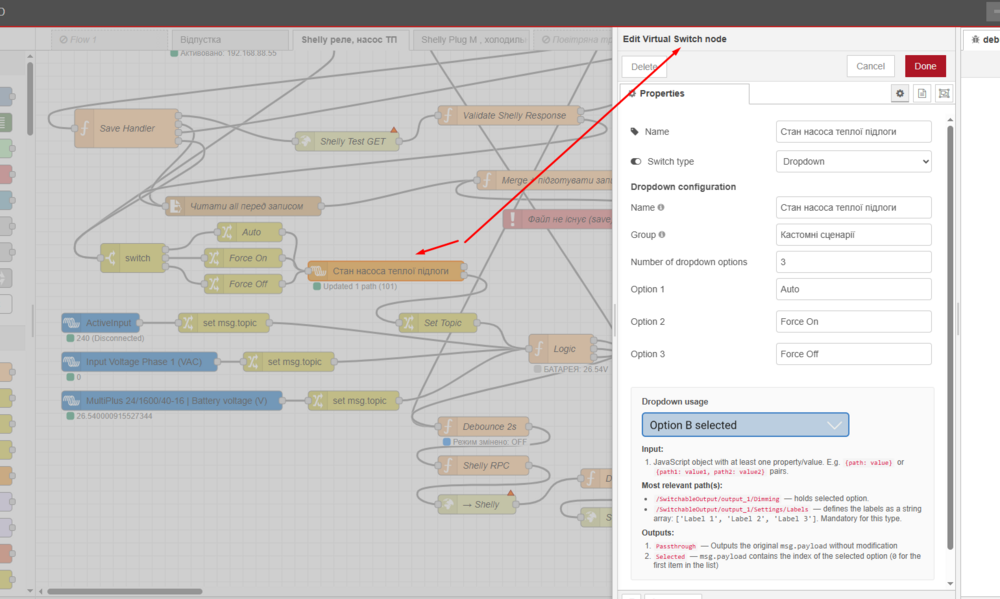
Task: Expand the Option B selected dropdown
Action: 745,425
